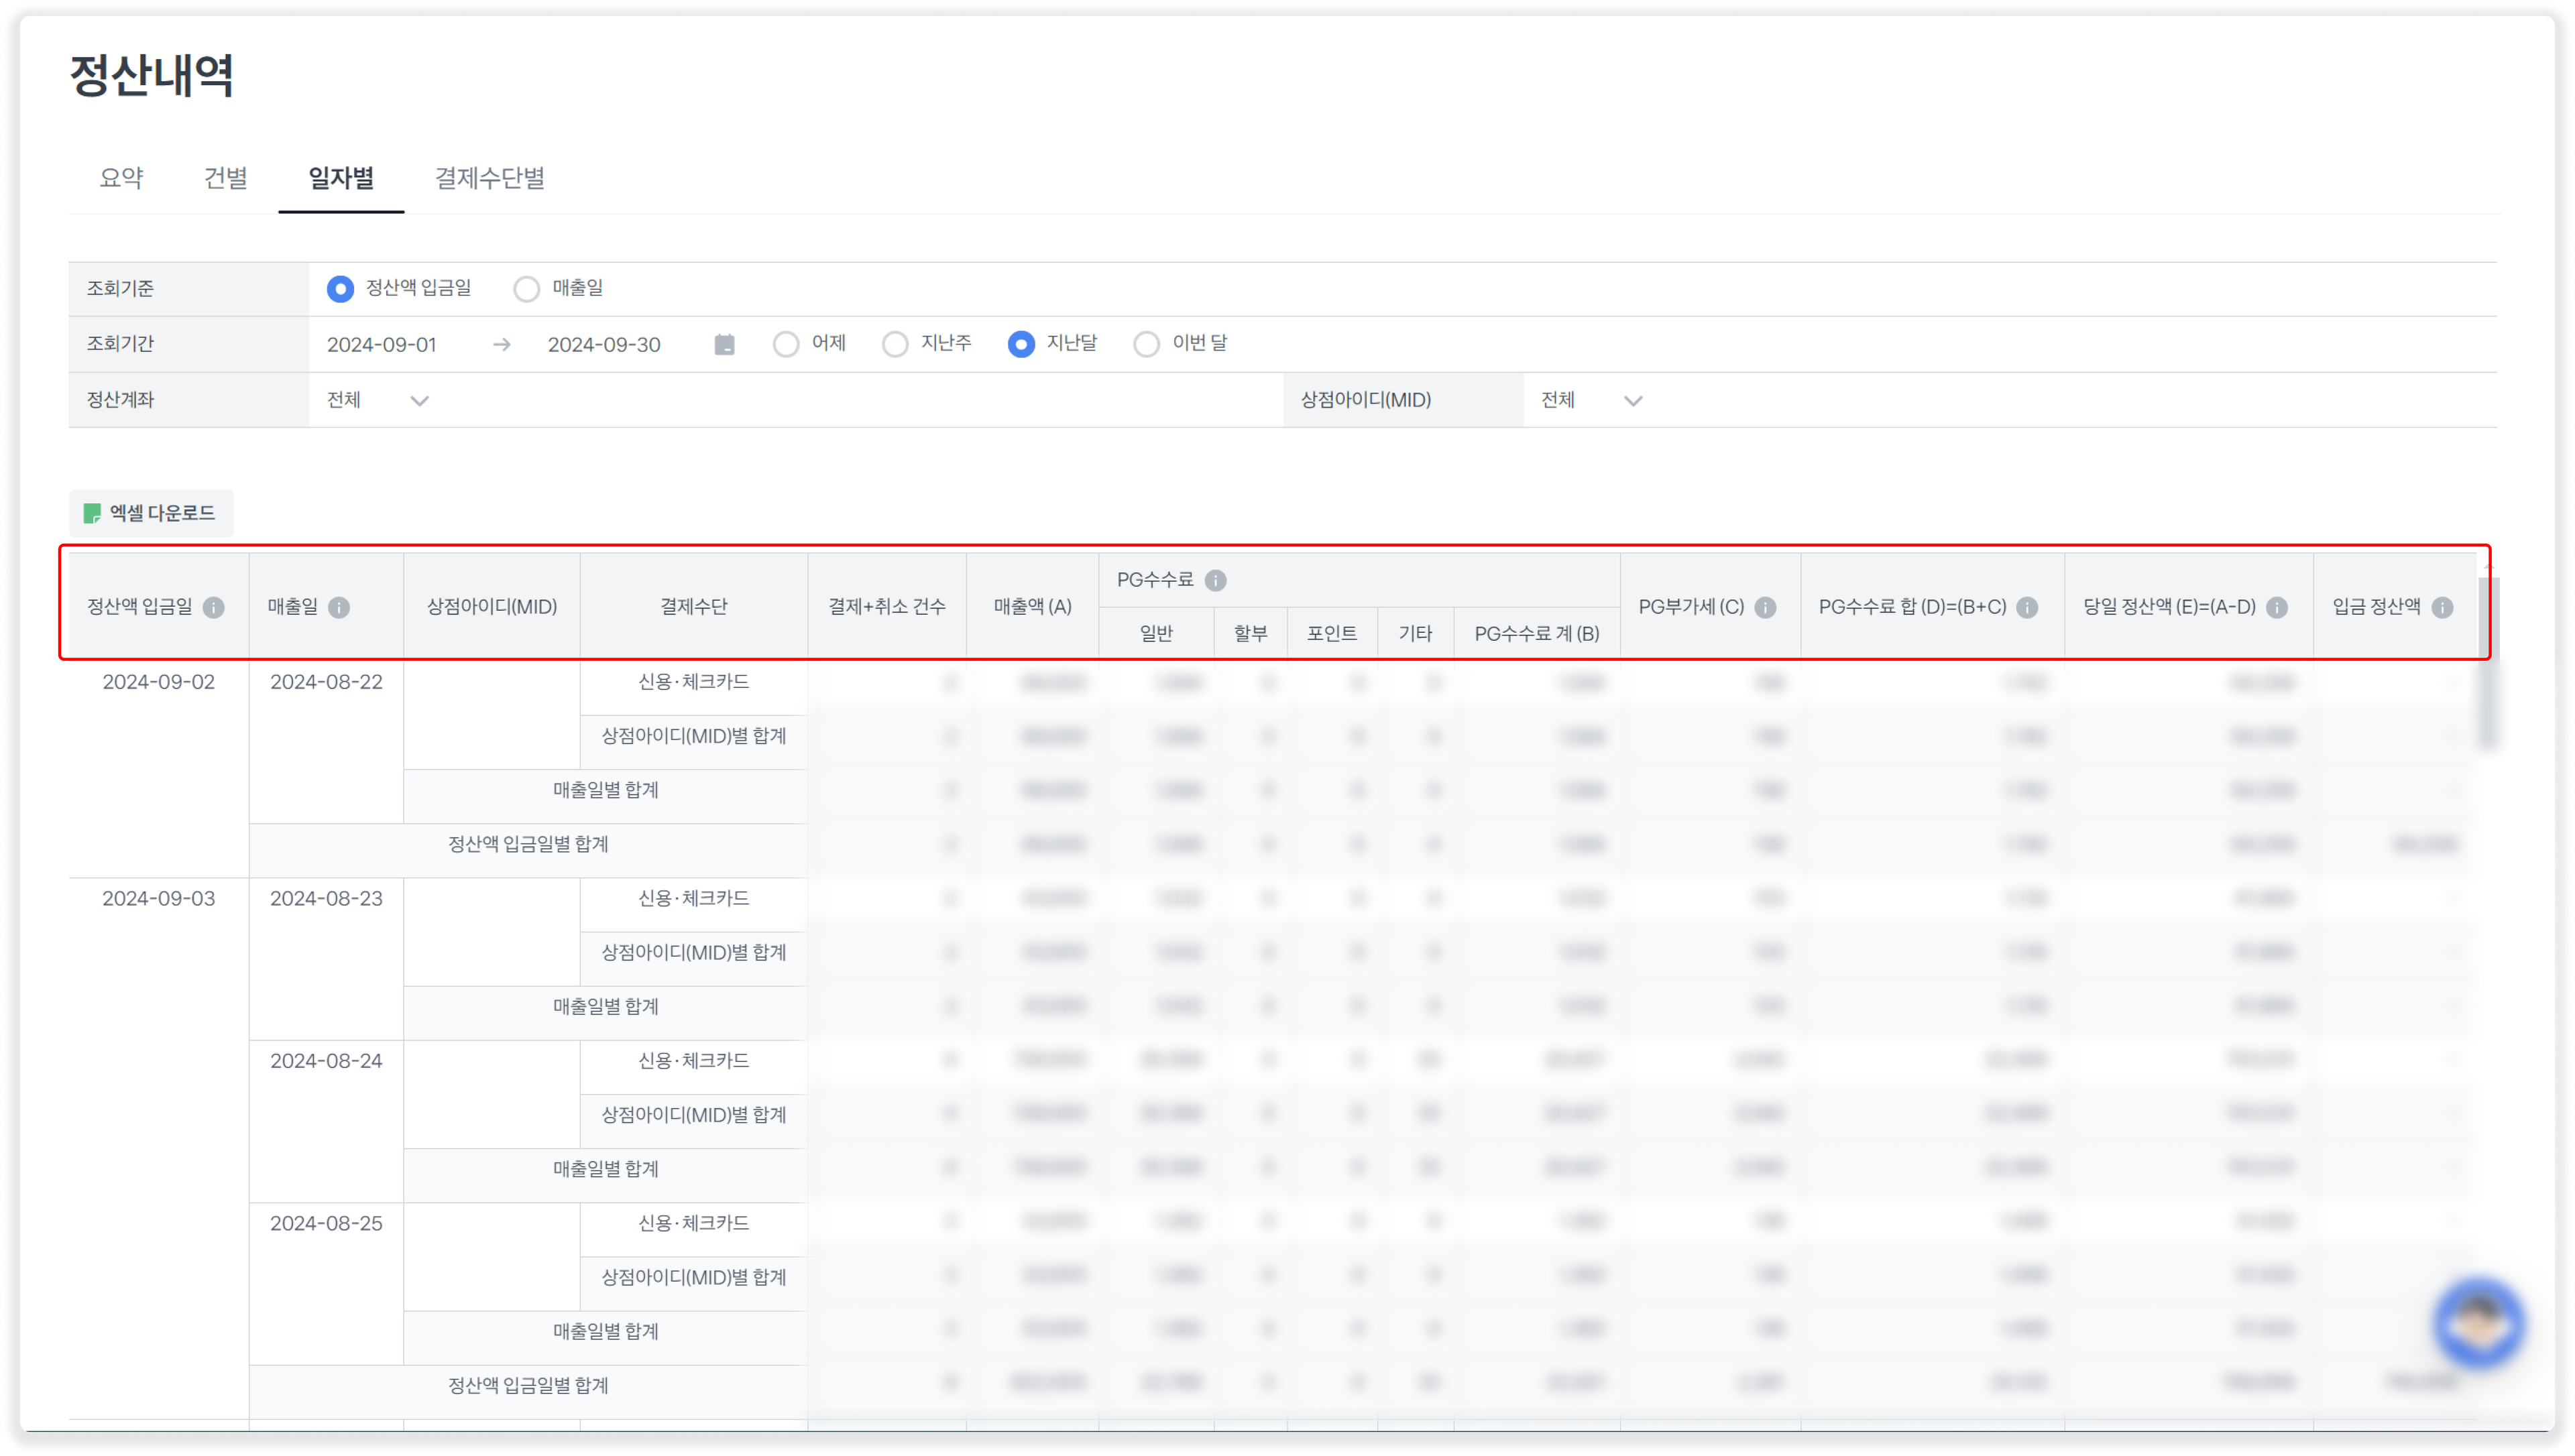Click info icon beside PG부가세 (C) header
Viewport: 2575px width, 1456px height.
pyautogui.click(x=1765, y=607)
